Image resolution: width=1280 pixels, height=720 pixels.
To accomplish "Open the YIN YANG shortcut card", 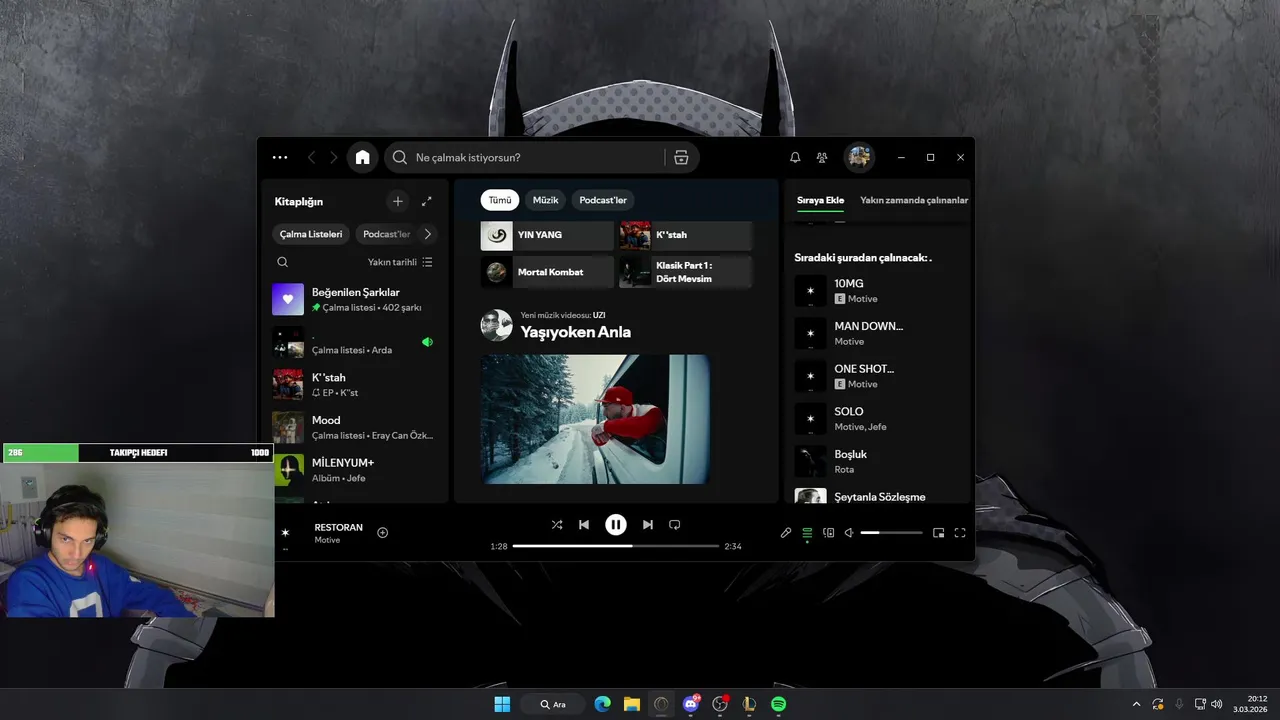I will [x=547, y=235].
